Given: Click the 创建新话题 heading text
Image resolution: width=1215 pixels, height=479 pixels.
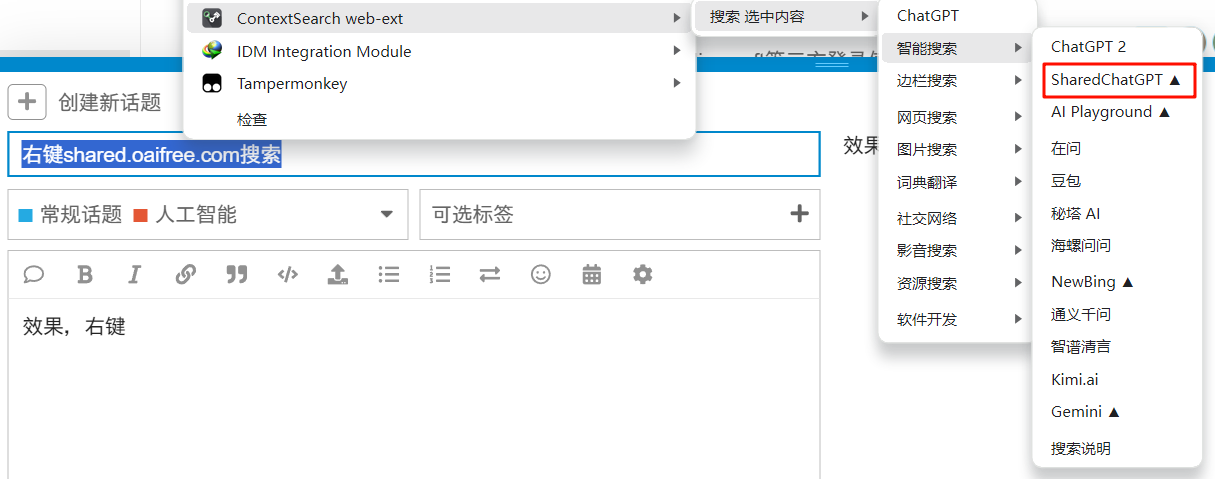Looking at the screenshot, I should [x=110, y=102].
